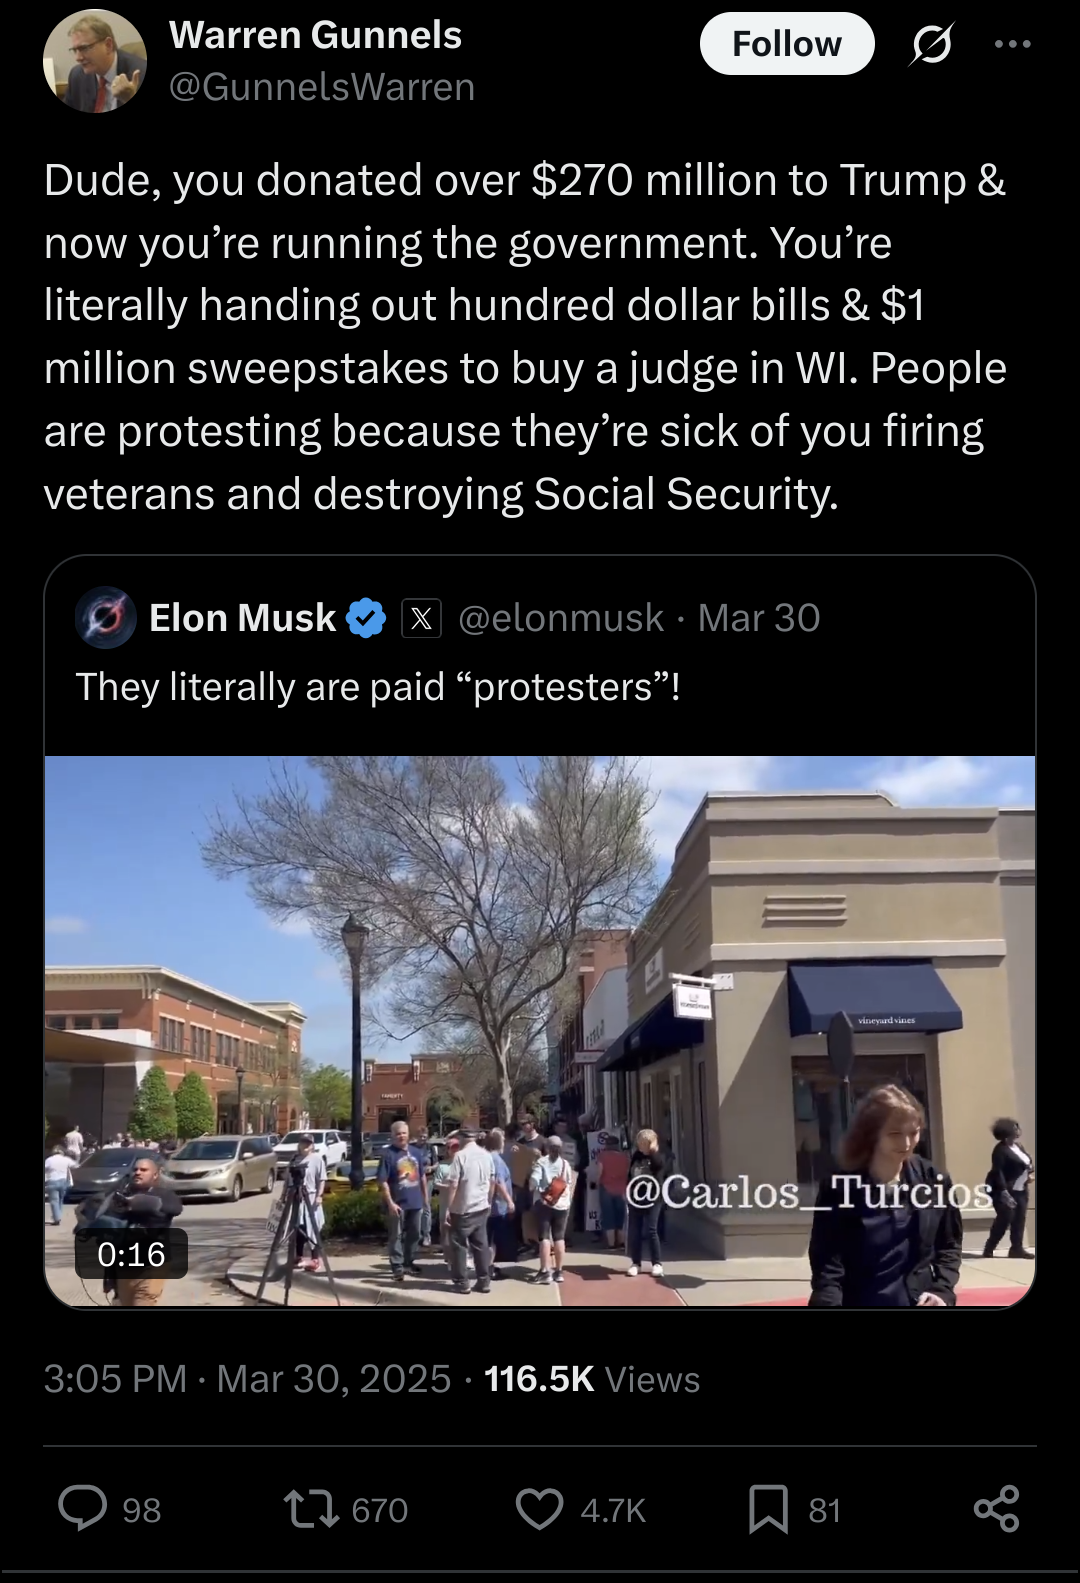Click Elon Musk's quoted avatar
This screenshot has width=1080, height=1583.
pyautogui.click(x=106, y=618)
